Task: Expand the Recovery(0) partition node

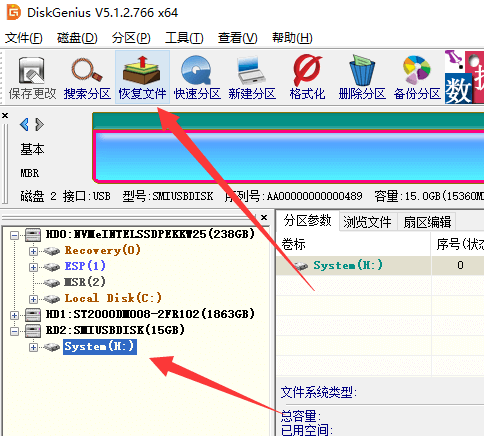Action: [x=33, y=251]
